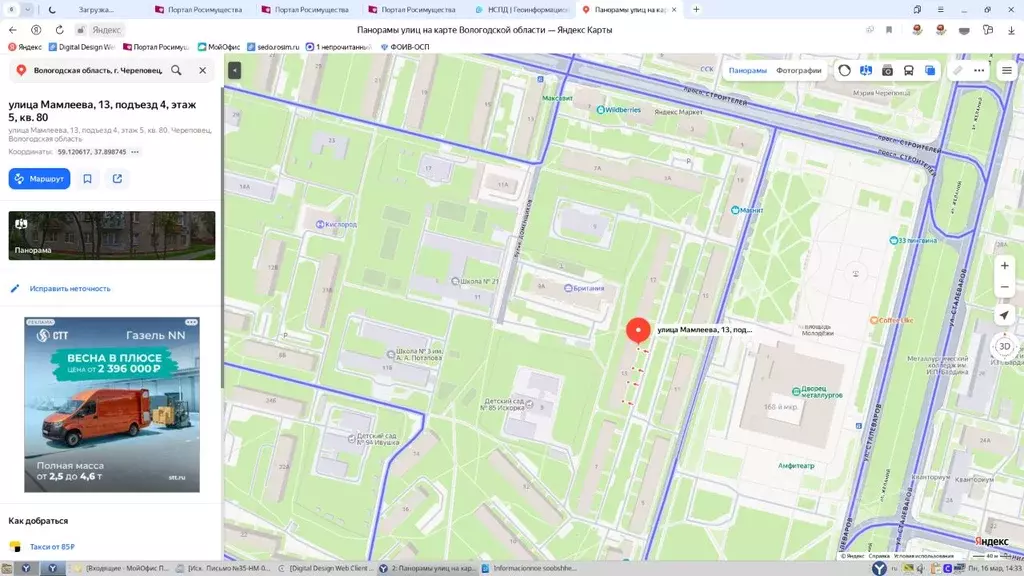Image resolution: width=1024 pixels, height=576 pixels.
Task: Select the Панорамы tab on map
Action: (747, 71)
